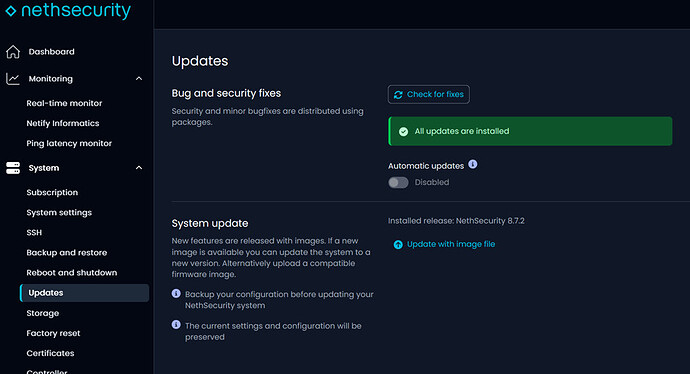Click the Dashboard home icon
This screenshot has height=374, width=690.
[x=13, y=52]
